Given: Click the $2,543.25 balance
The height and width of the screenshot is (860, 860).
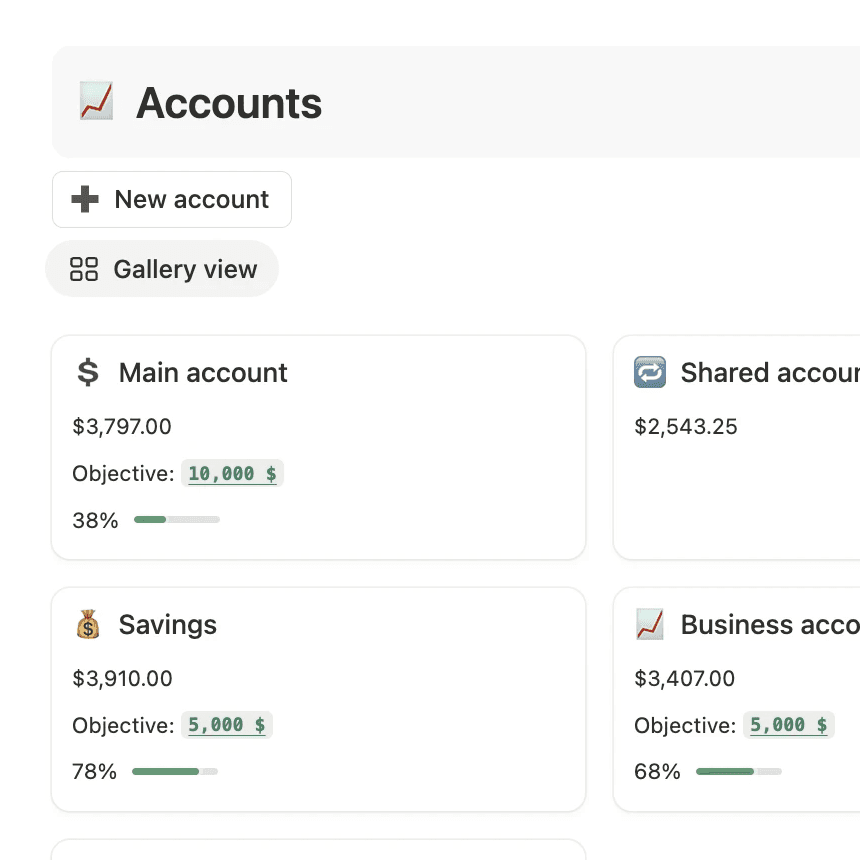Looking at the screenshot, I should (686, 427).
